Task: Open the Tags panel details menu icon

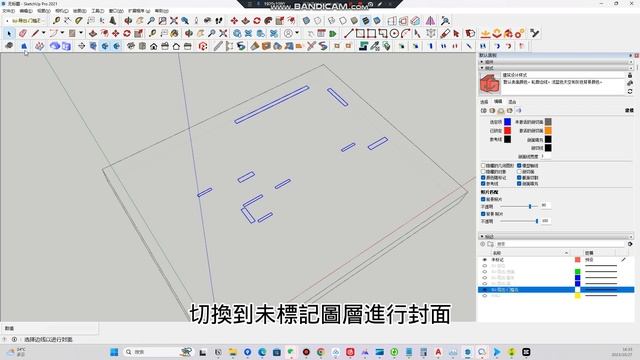Action: pyautogui.click(x=630, y=244)
